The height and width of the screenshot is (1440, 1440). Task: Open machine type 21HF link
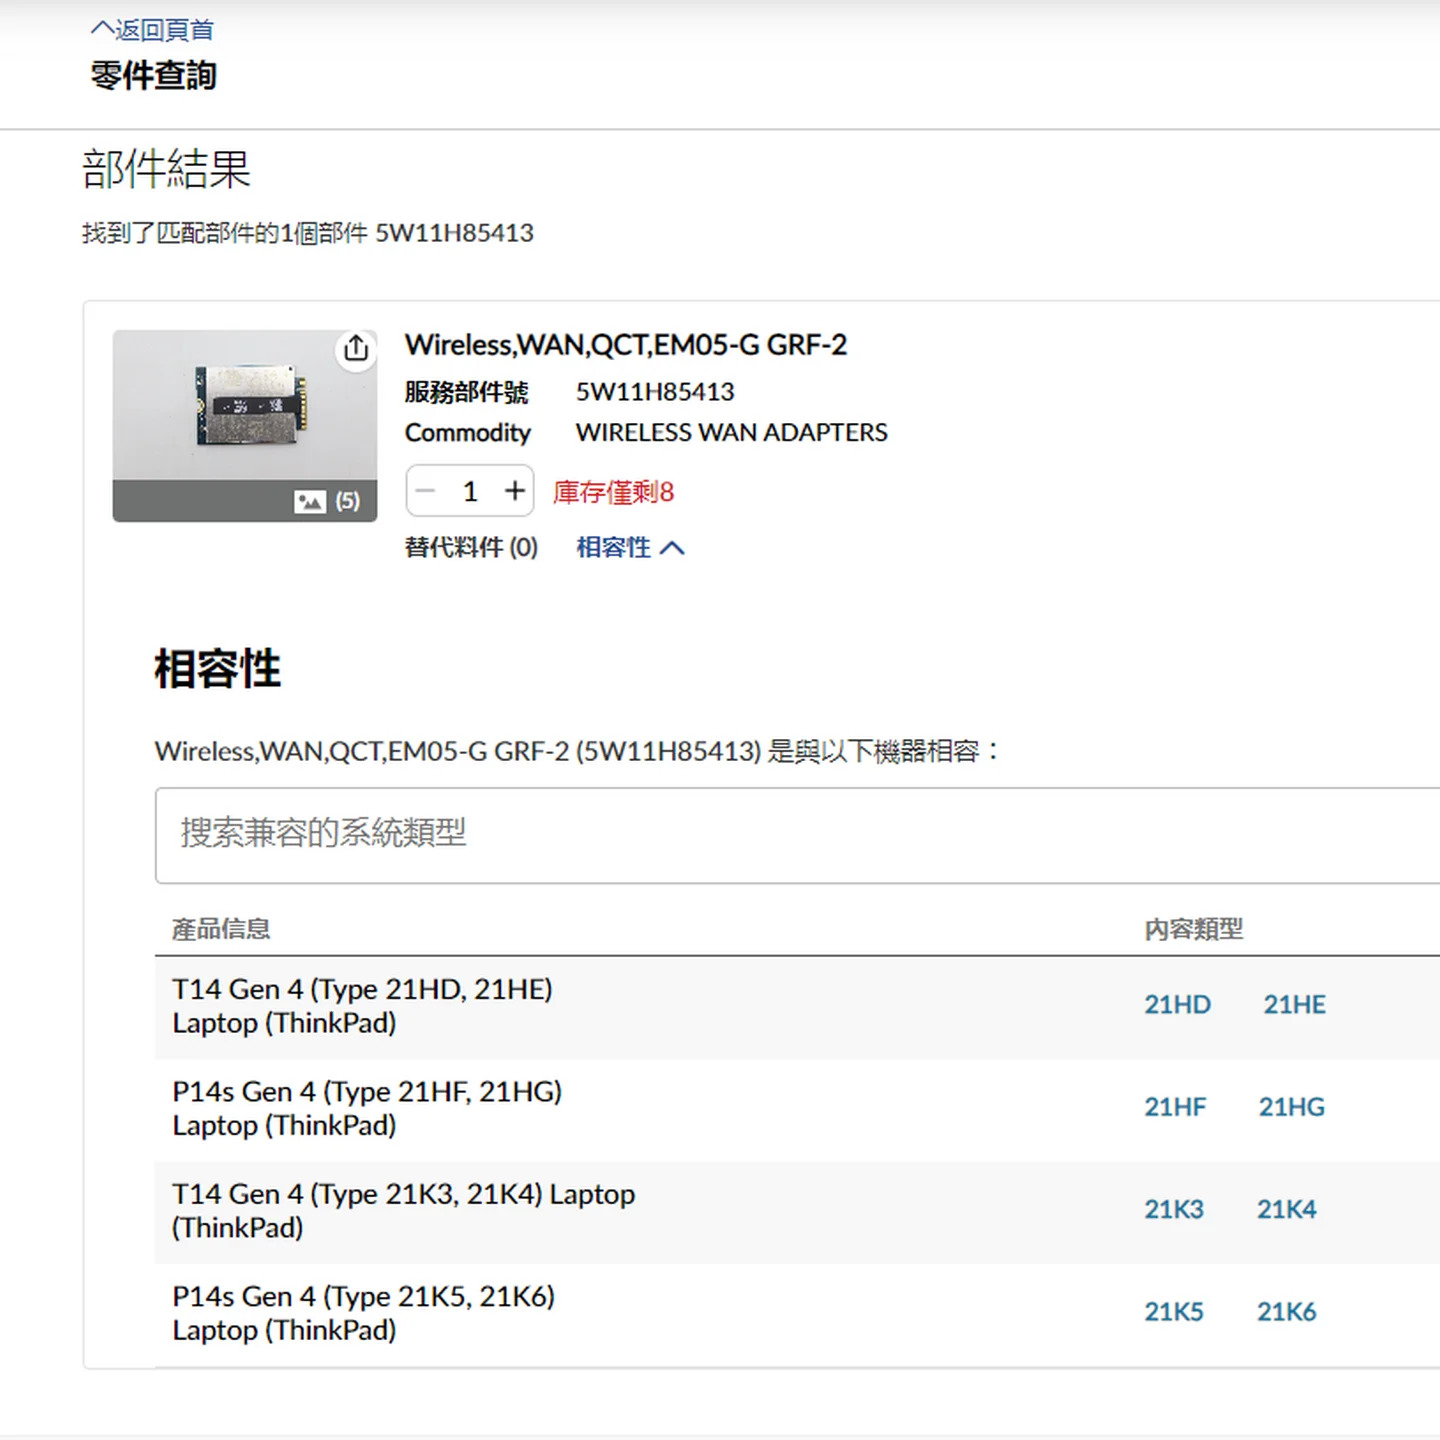coord(1175,1107)
